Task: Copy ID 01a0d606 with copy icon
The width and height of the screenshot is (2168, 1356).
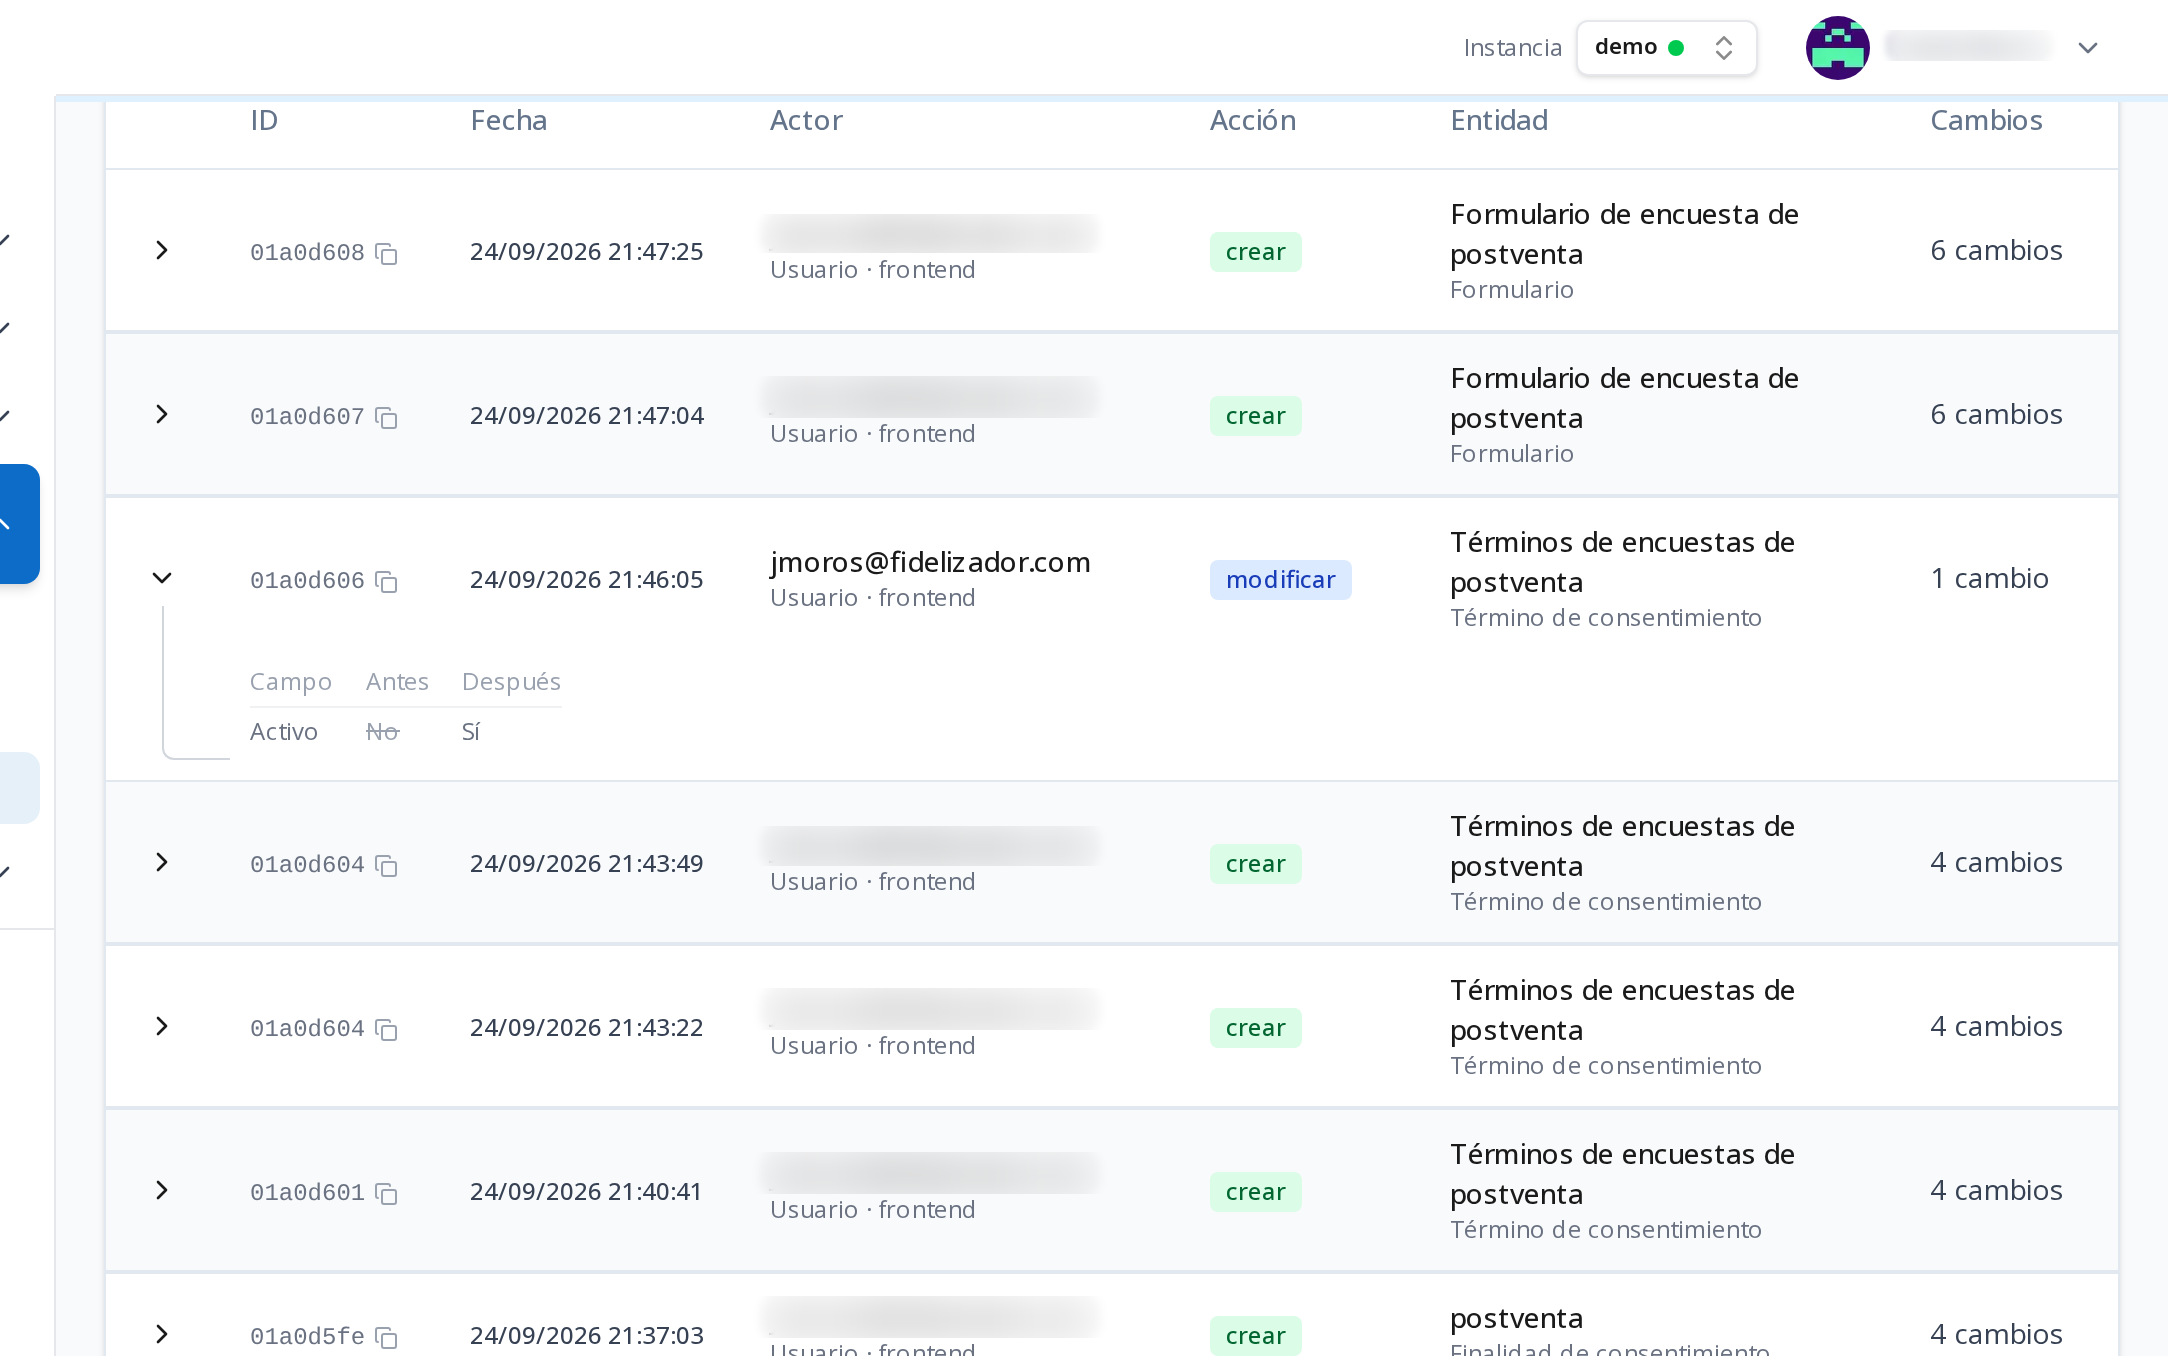Action: [386, 582]
